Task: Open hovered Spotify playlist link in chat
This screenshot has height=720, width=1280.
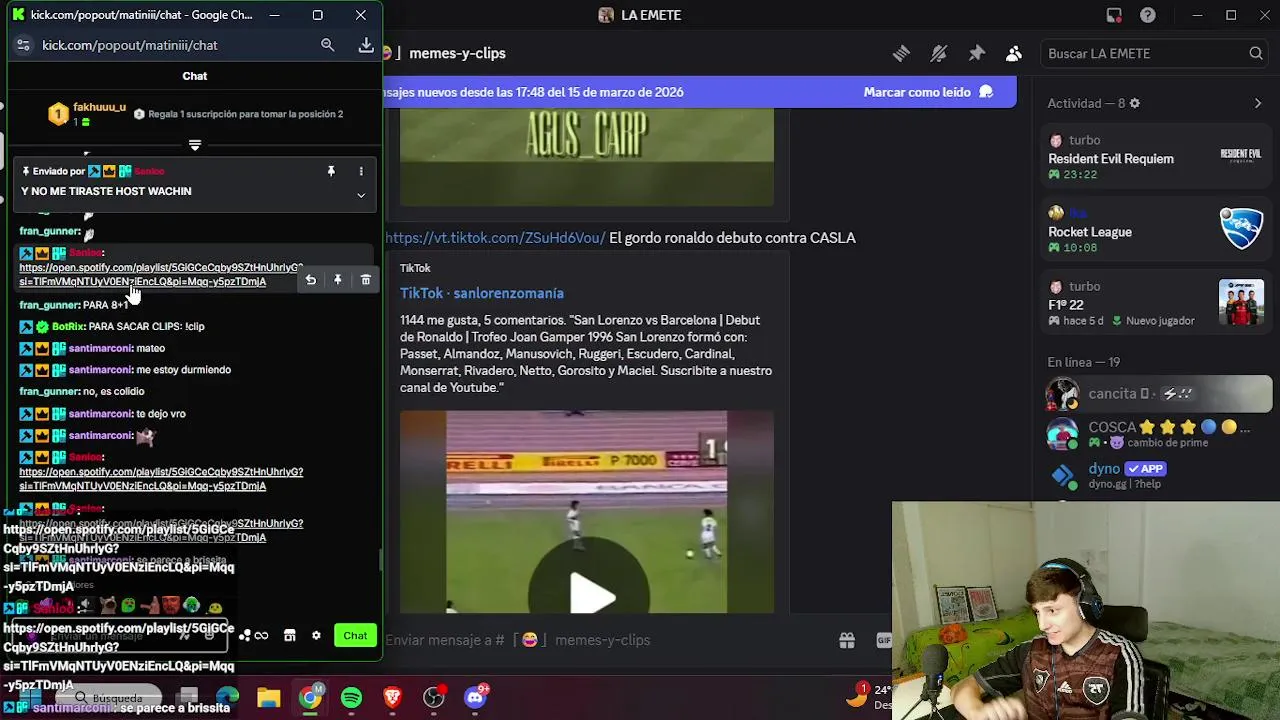Action: click(x=160, y=275)
